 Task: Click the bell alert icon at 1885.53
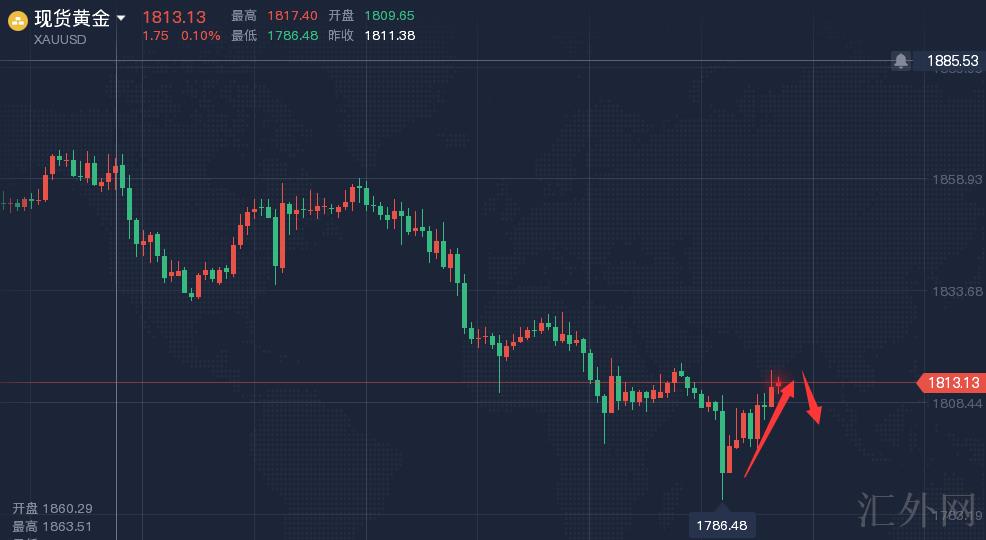tap(901, 61)
